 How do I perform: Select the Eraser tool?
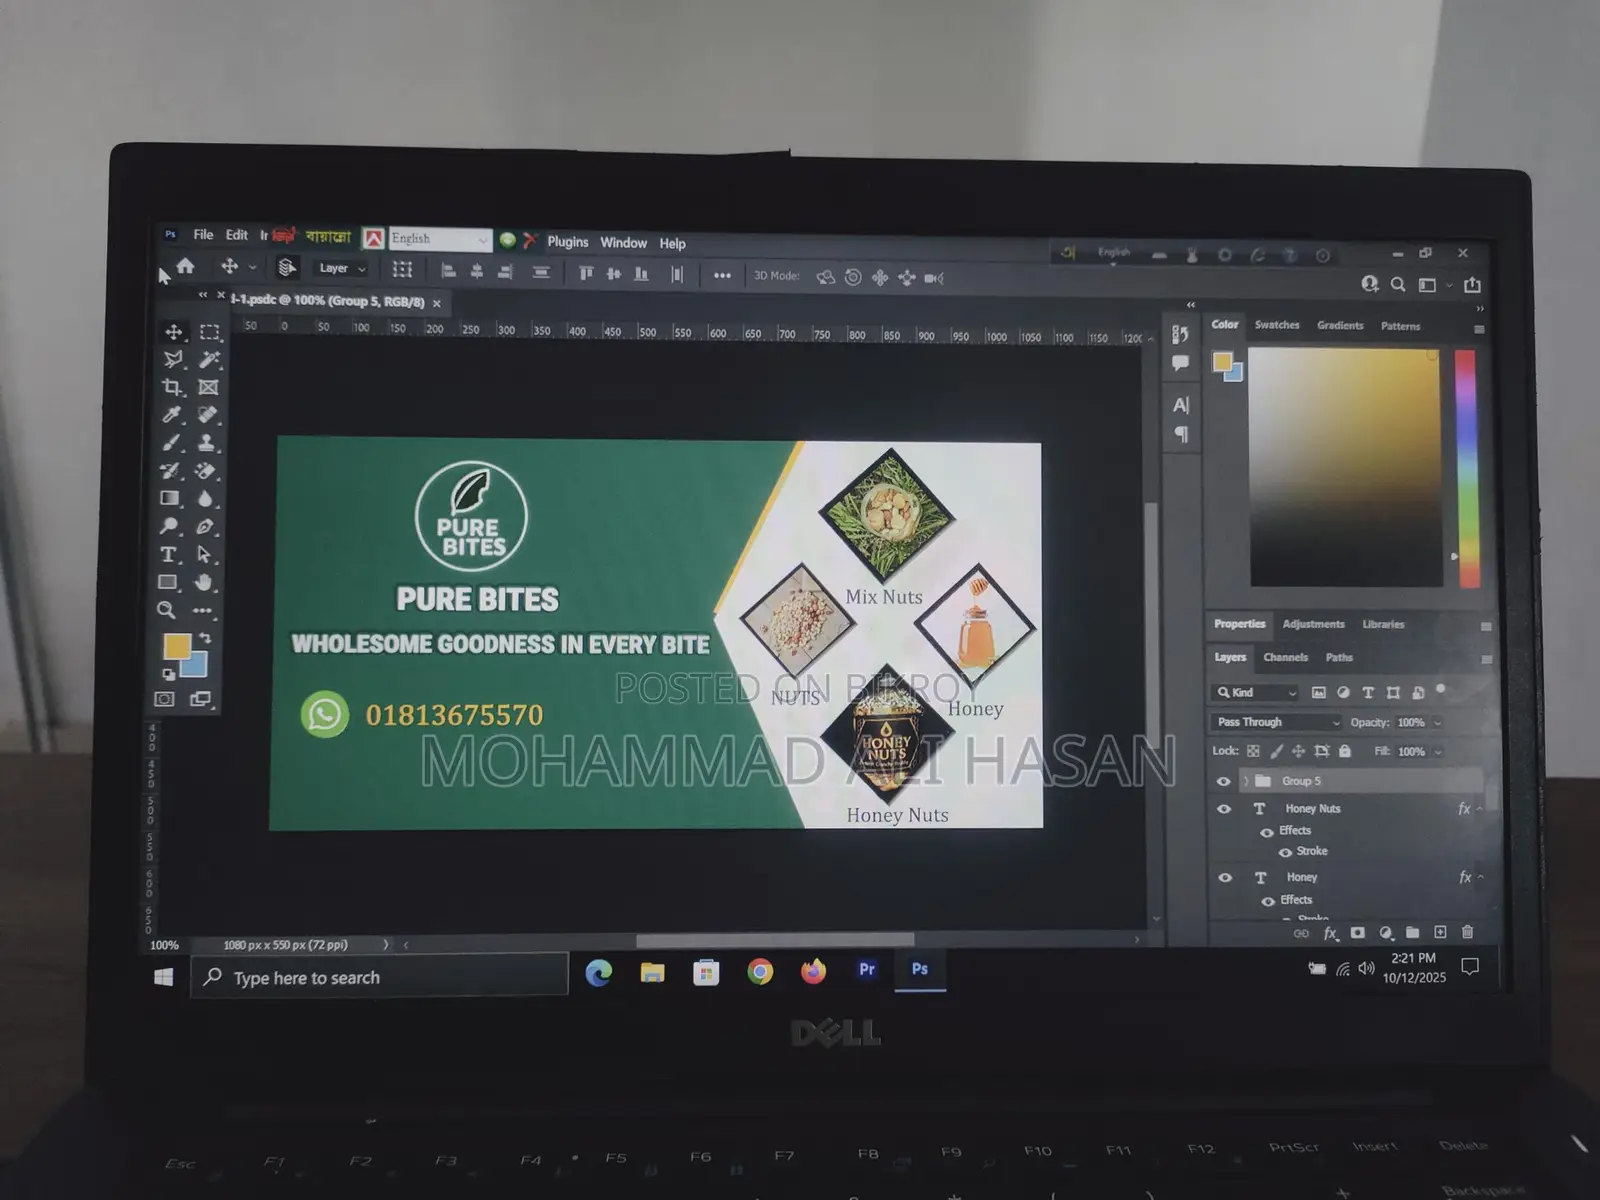tap(206, 470)
